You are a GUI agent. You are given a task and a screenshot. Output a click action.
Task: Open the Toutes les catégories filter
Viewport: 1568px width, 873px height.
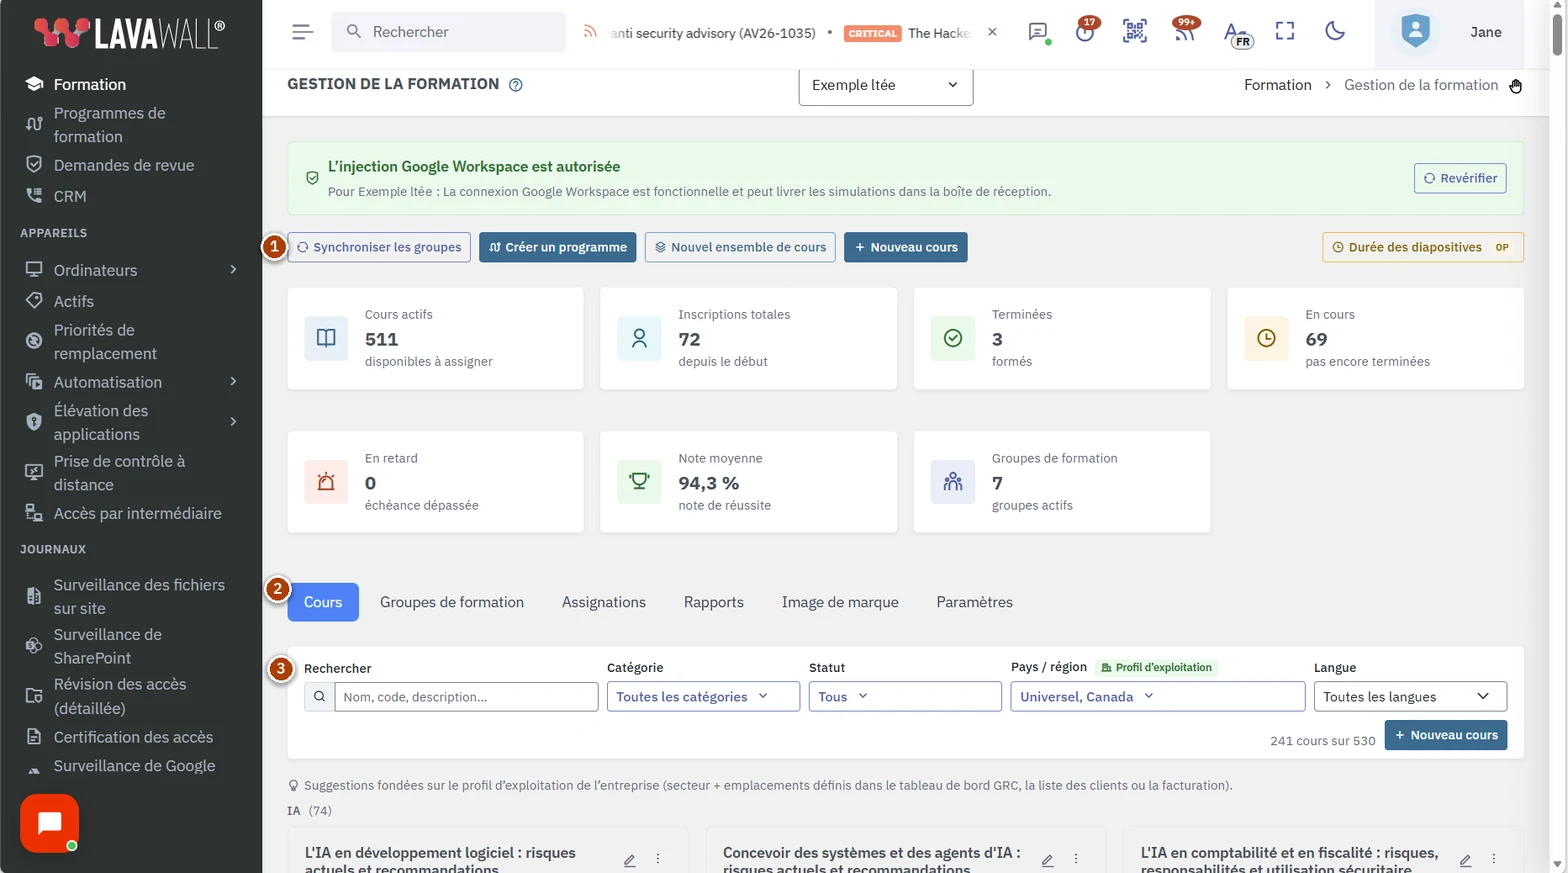tap(703, 697)
